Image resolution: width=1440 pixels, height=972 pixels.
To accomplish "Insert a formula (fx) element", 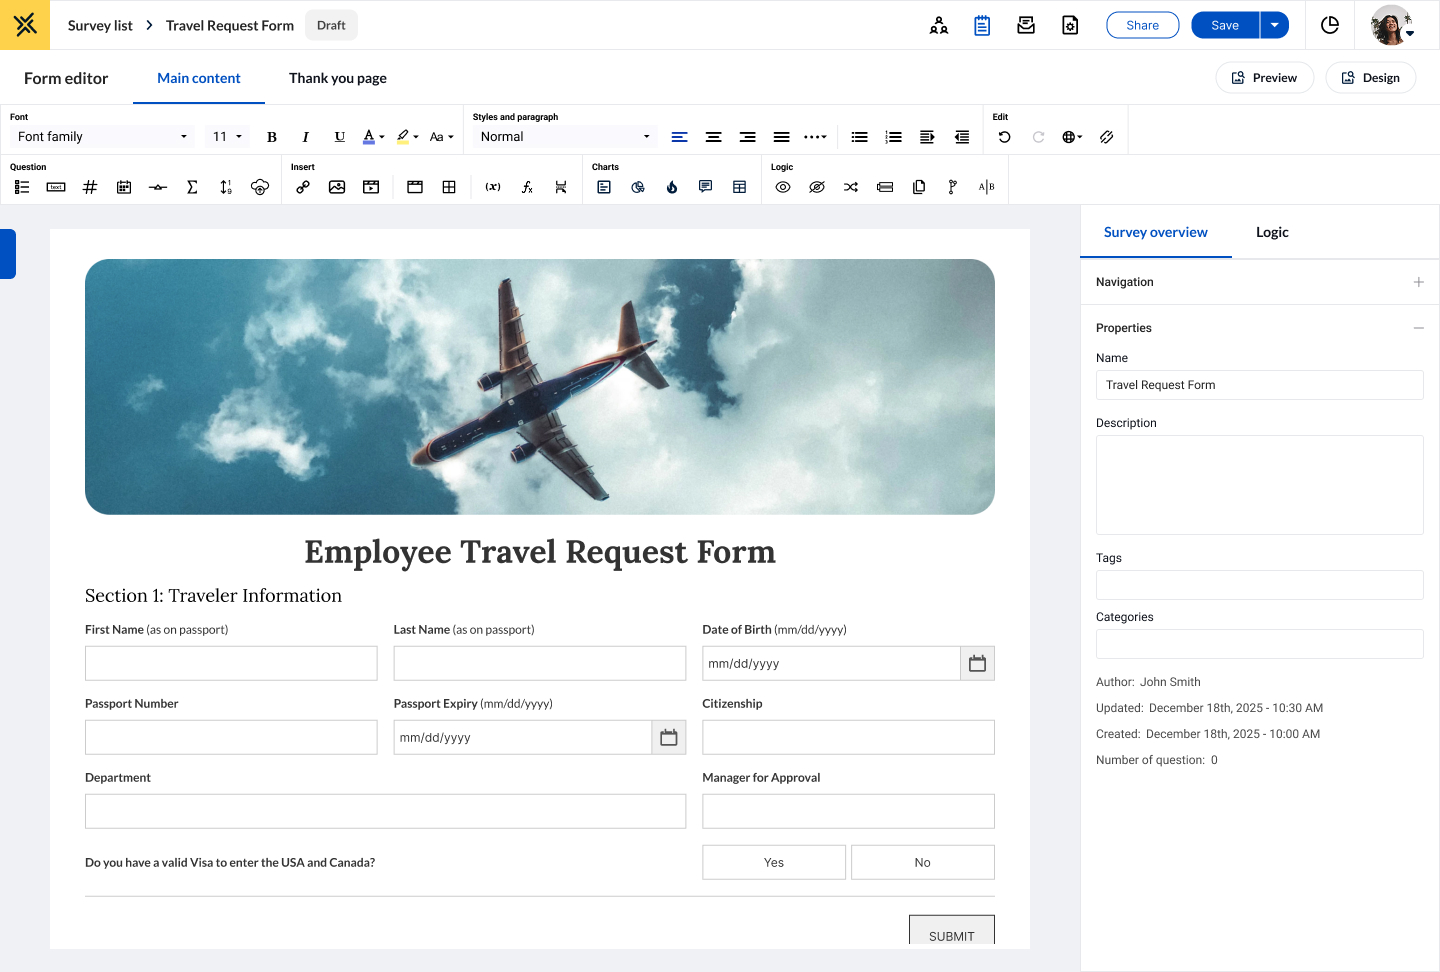I will click(x=527, y=187).
